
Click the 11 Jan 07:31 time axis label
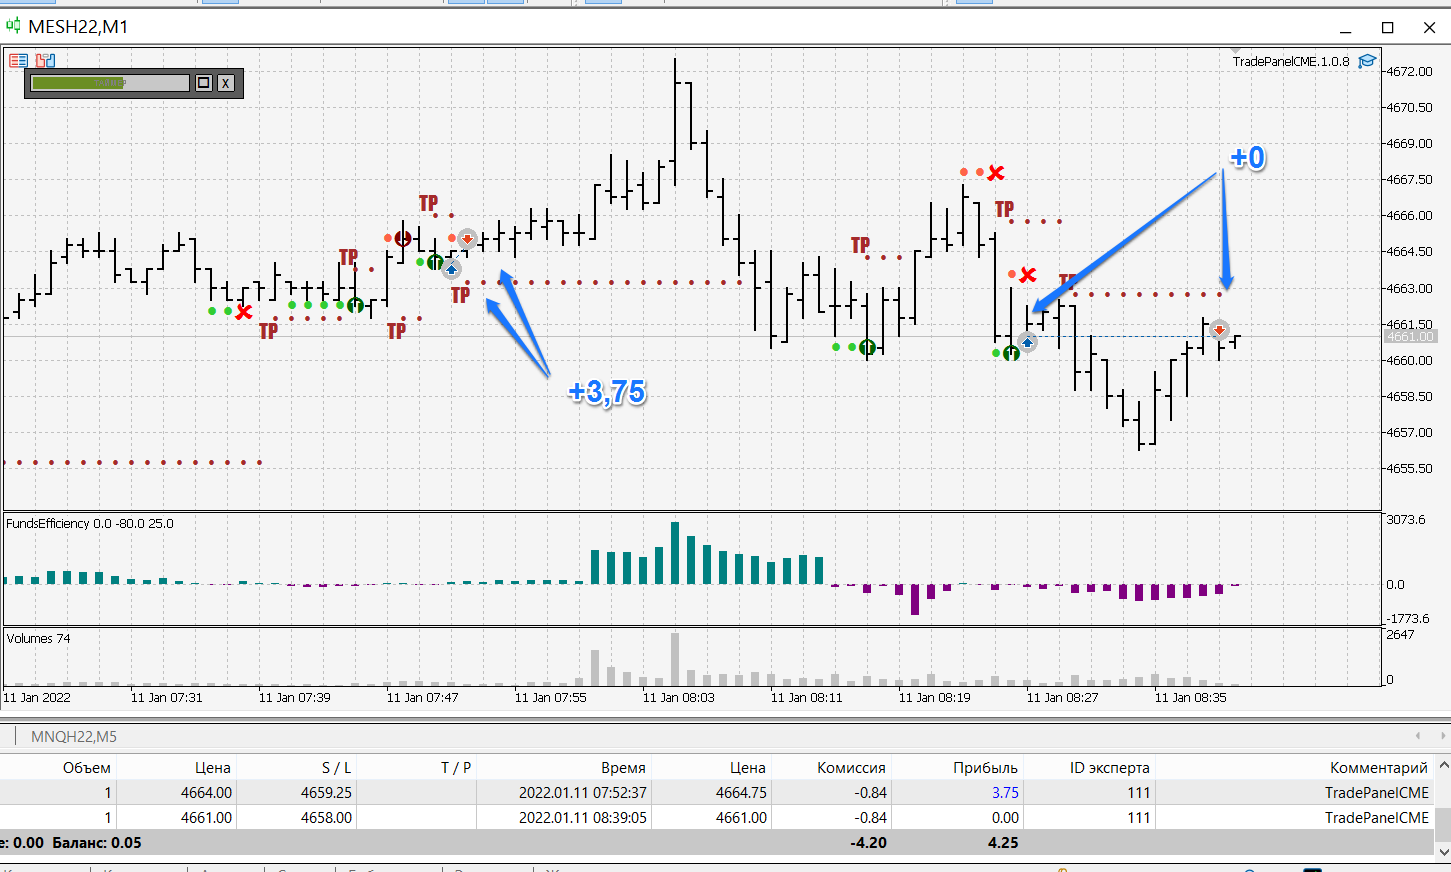tap(166, 698)
